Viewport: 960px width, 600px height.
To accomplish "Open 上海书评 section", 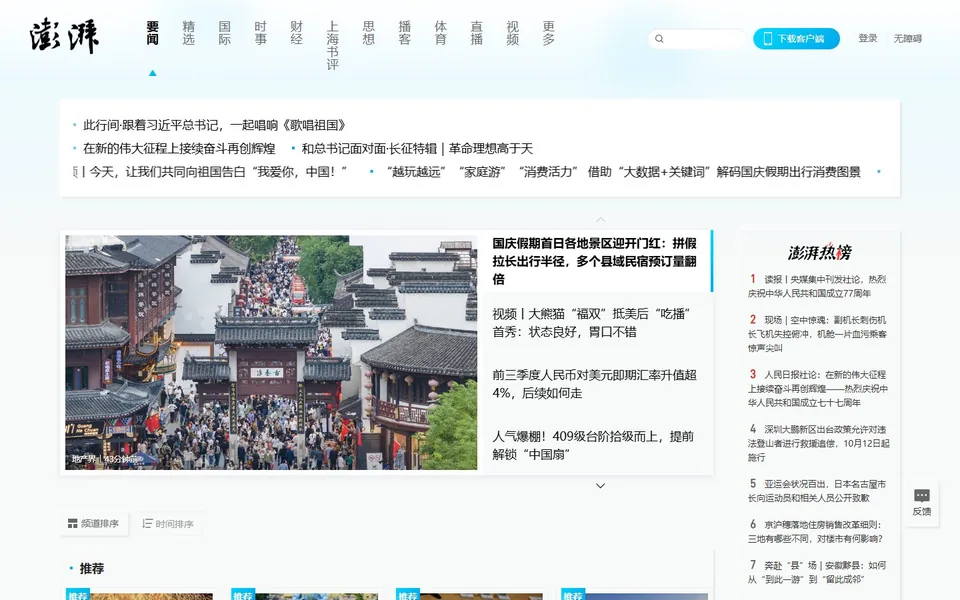I will [332, 45].
